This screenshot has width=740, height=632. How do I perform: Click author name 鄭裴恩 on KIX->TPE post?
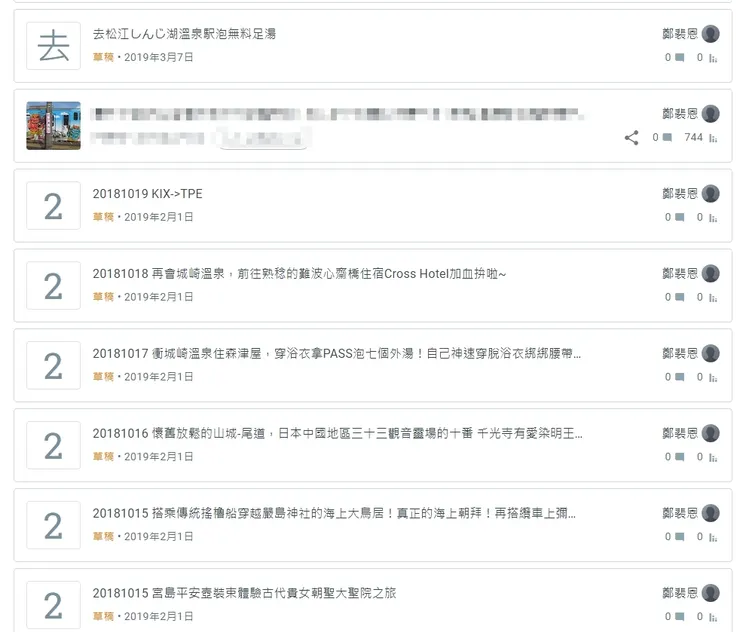[x=680, y=194]
